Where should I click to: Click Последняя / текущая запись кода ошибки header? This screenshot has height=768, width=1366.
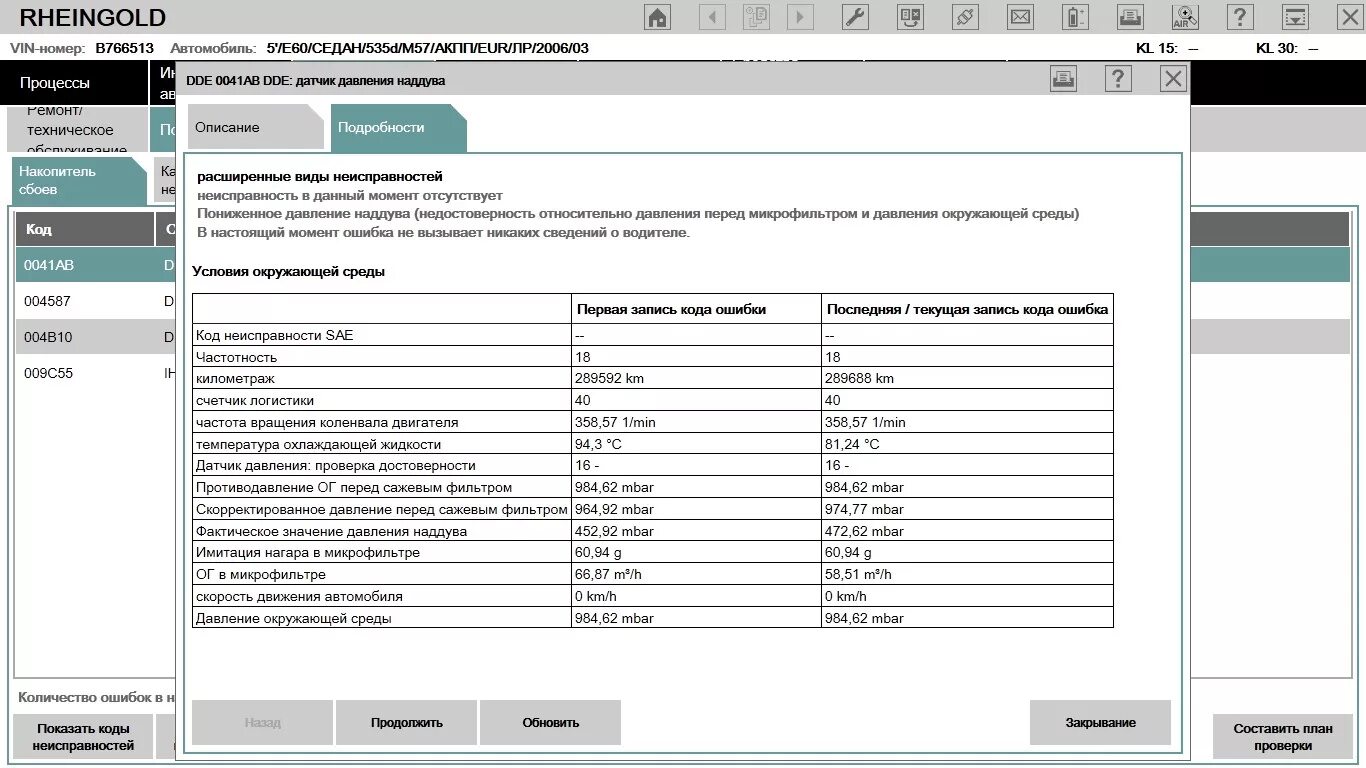[967, 309]
